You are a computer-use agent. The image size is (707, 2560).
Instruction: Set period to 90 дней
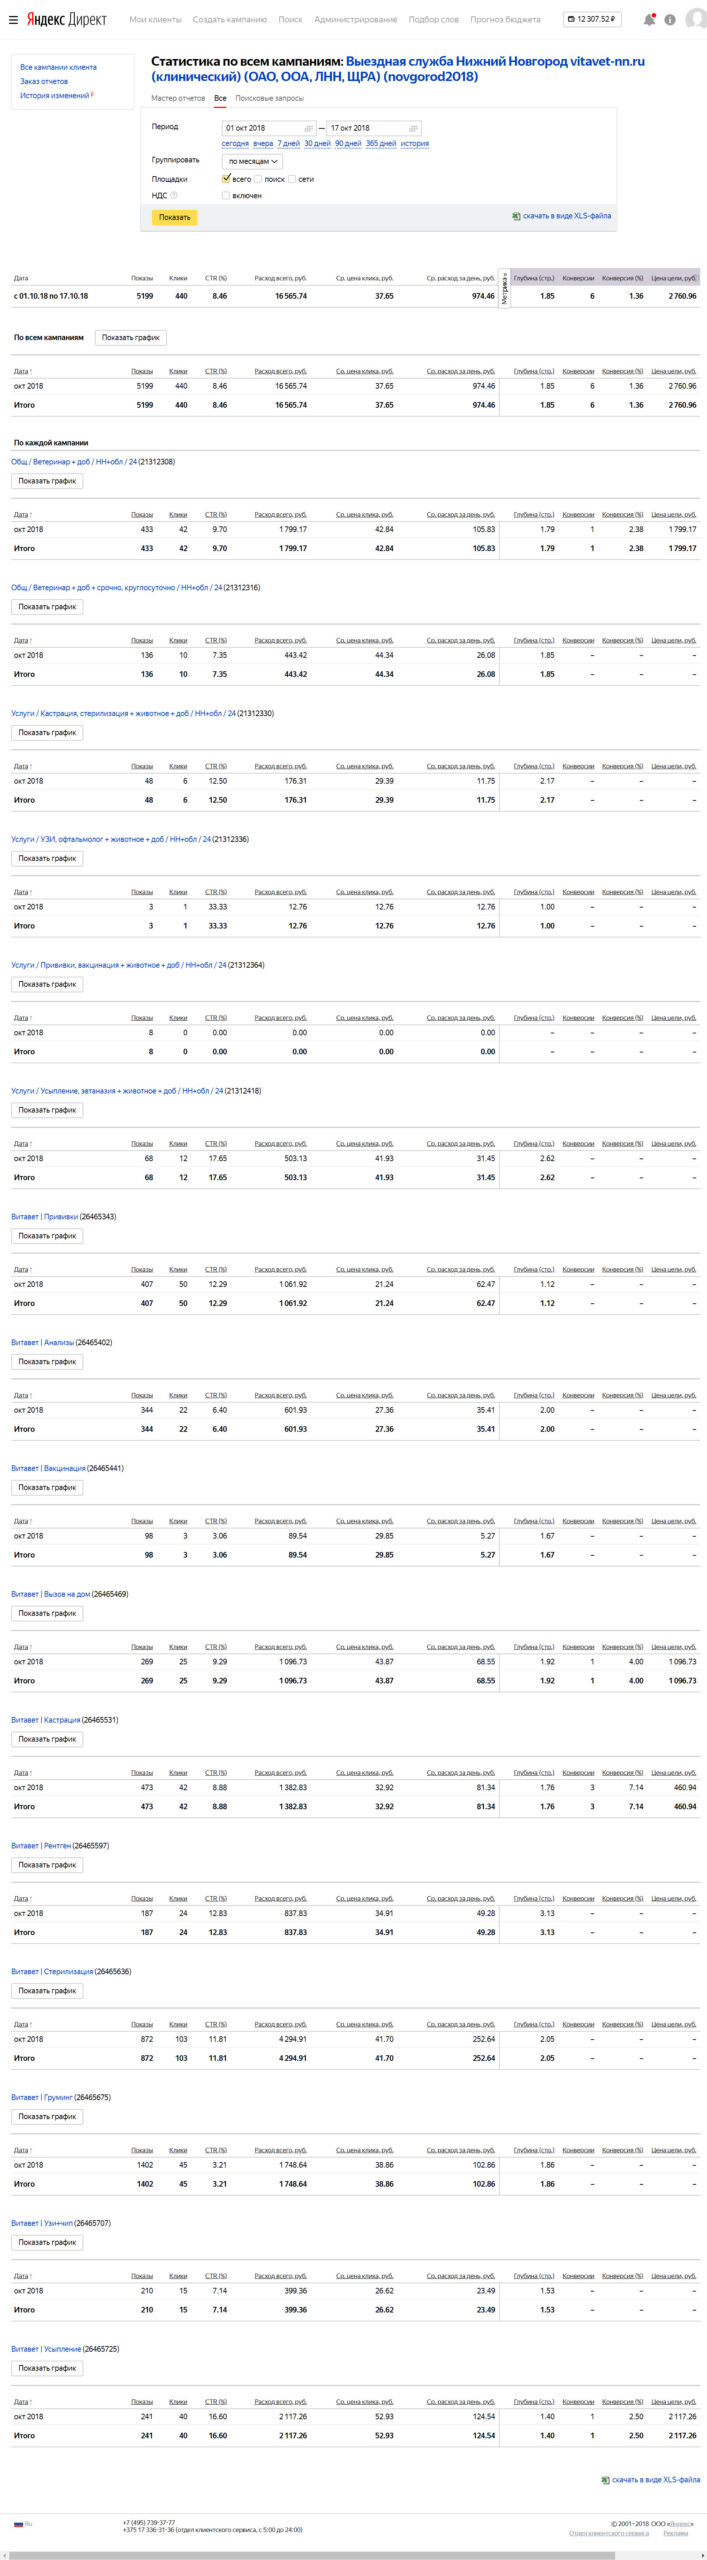(x=348, y=144)
